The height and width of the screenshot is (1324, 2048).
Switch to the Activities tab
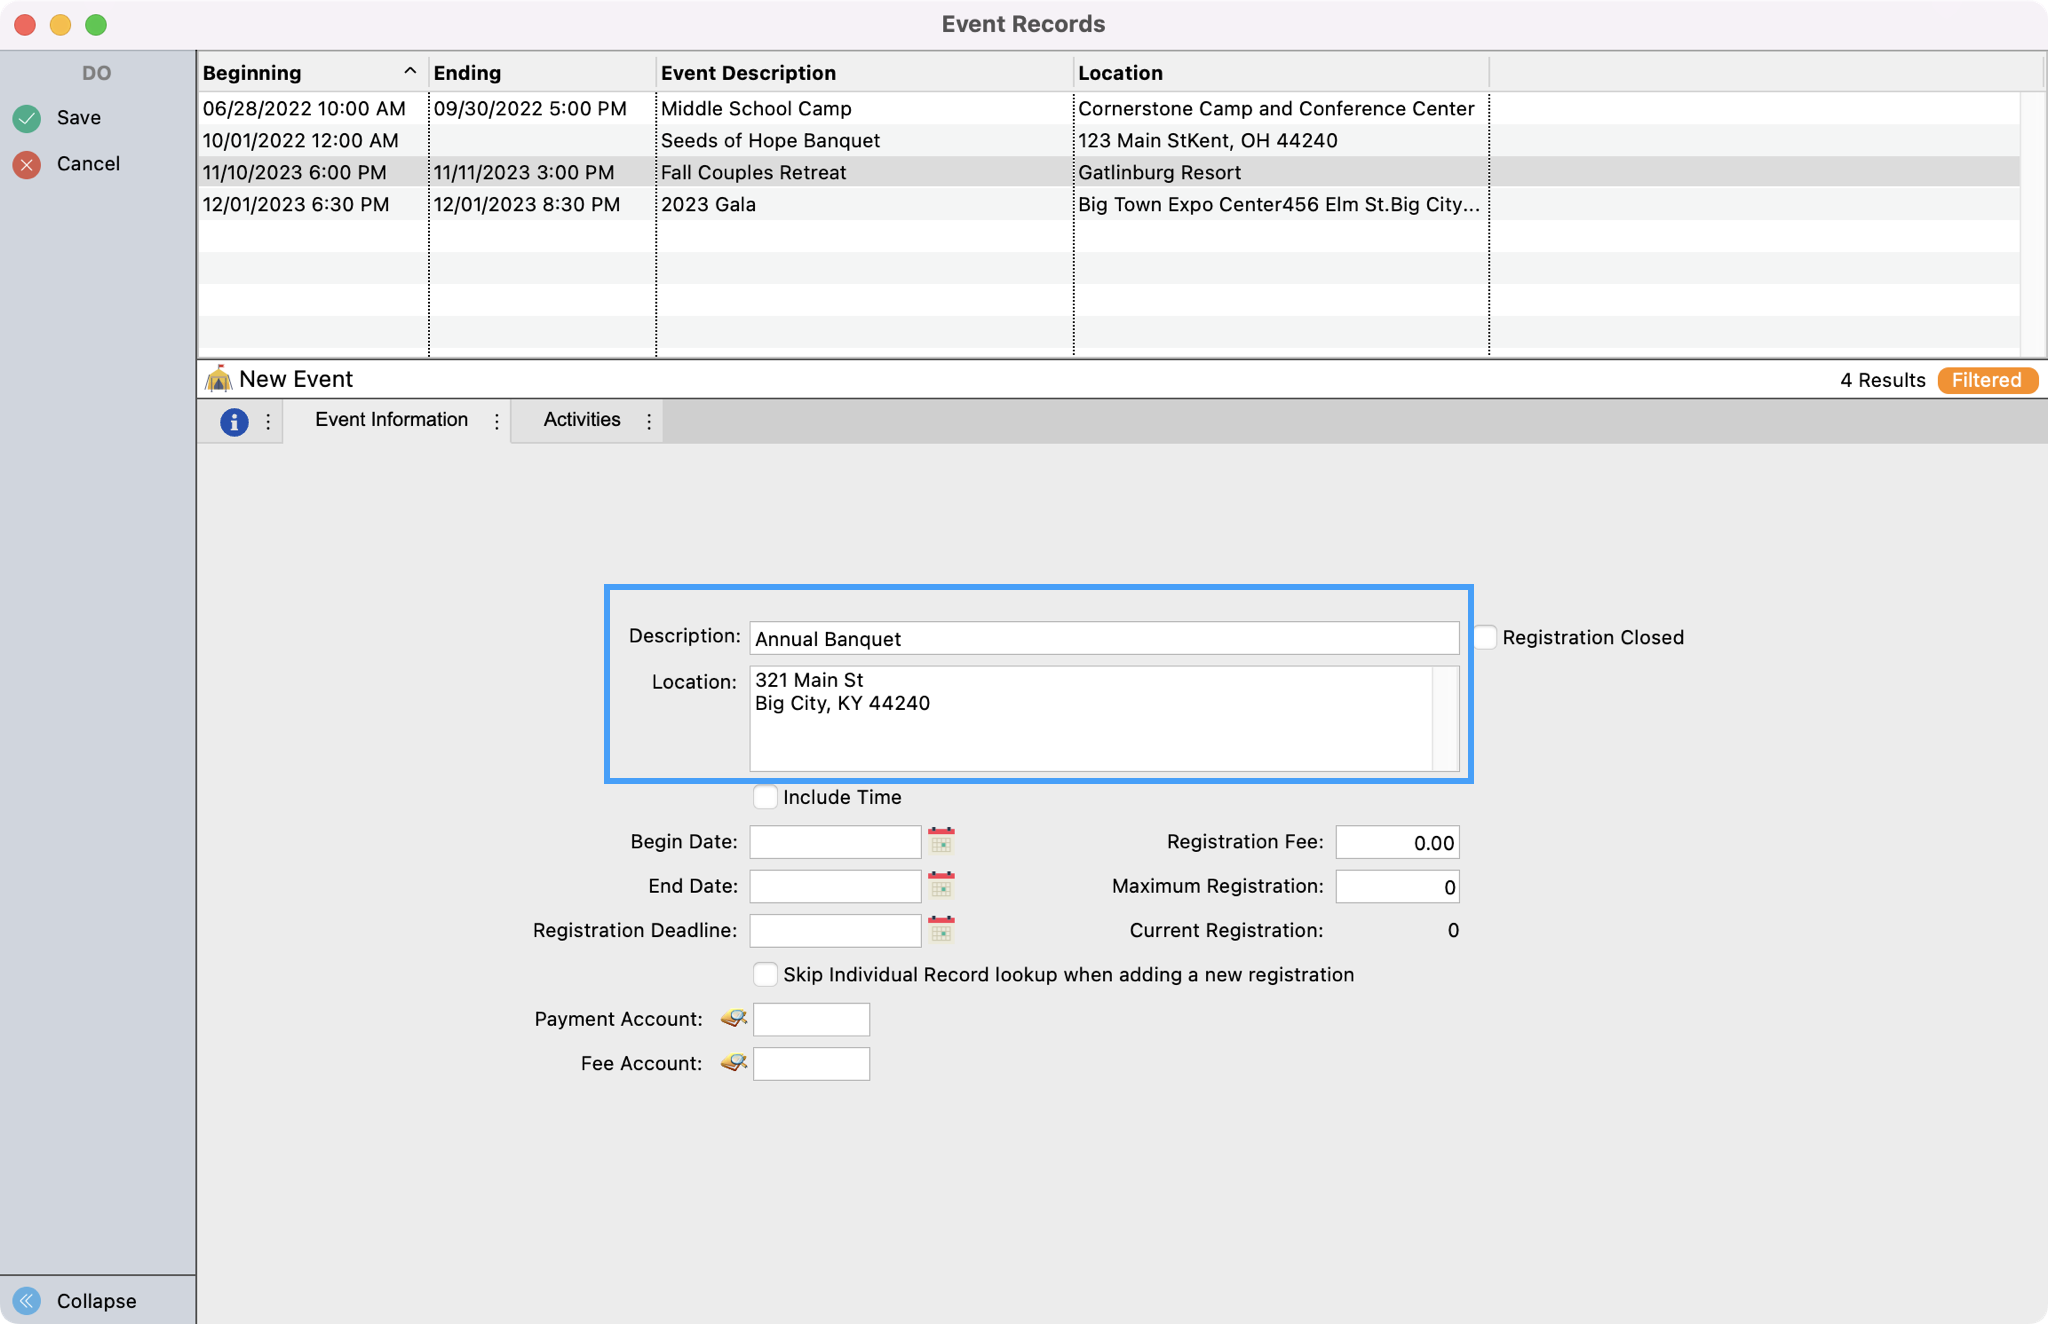[x=581, y=420]
